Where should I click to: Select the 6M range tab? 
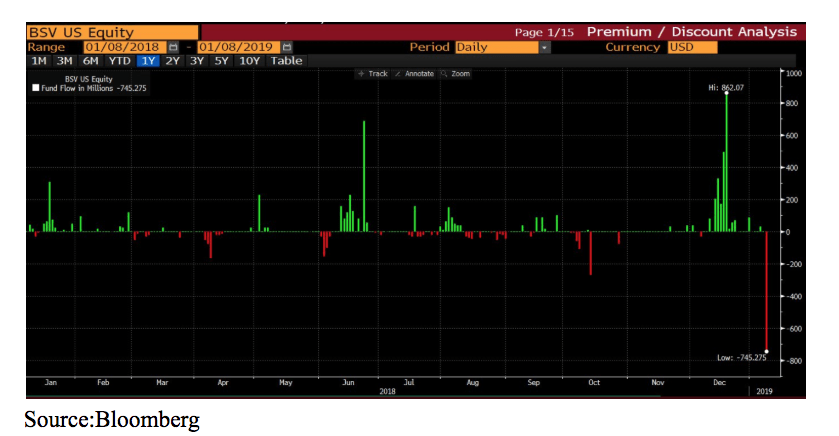pos(90,61)
